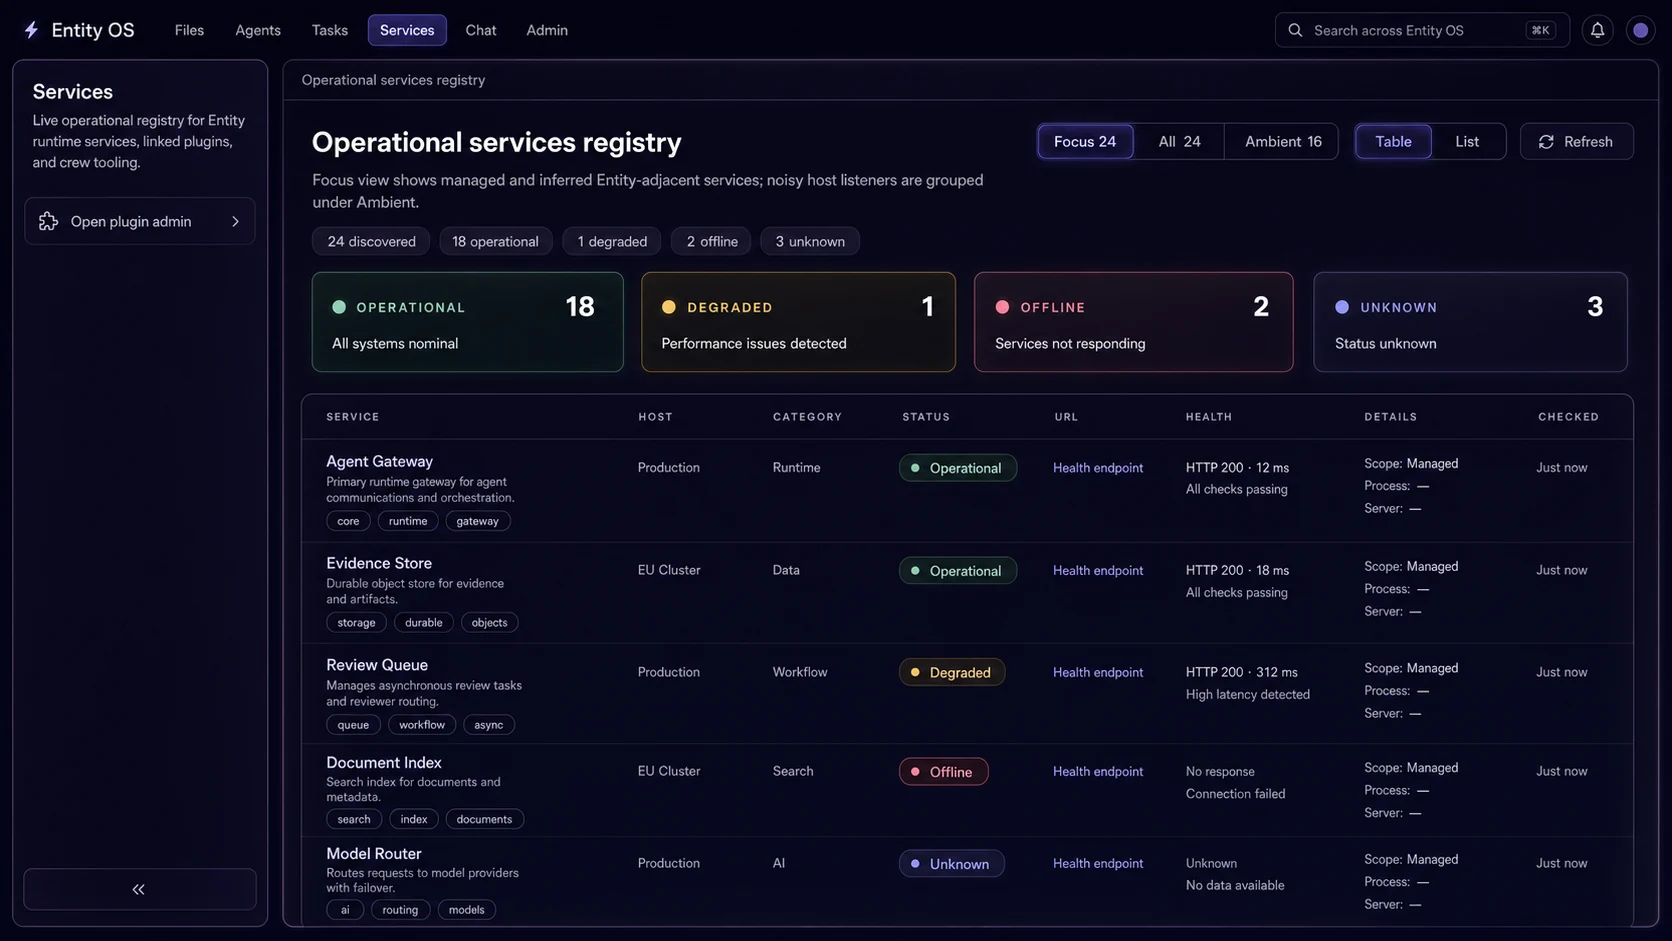The image size is (1672, 941).
Task: Go to the Tasks section
Action: [x=329, y=30]
